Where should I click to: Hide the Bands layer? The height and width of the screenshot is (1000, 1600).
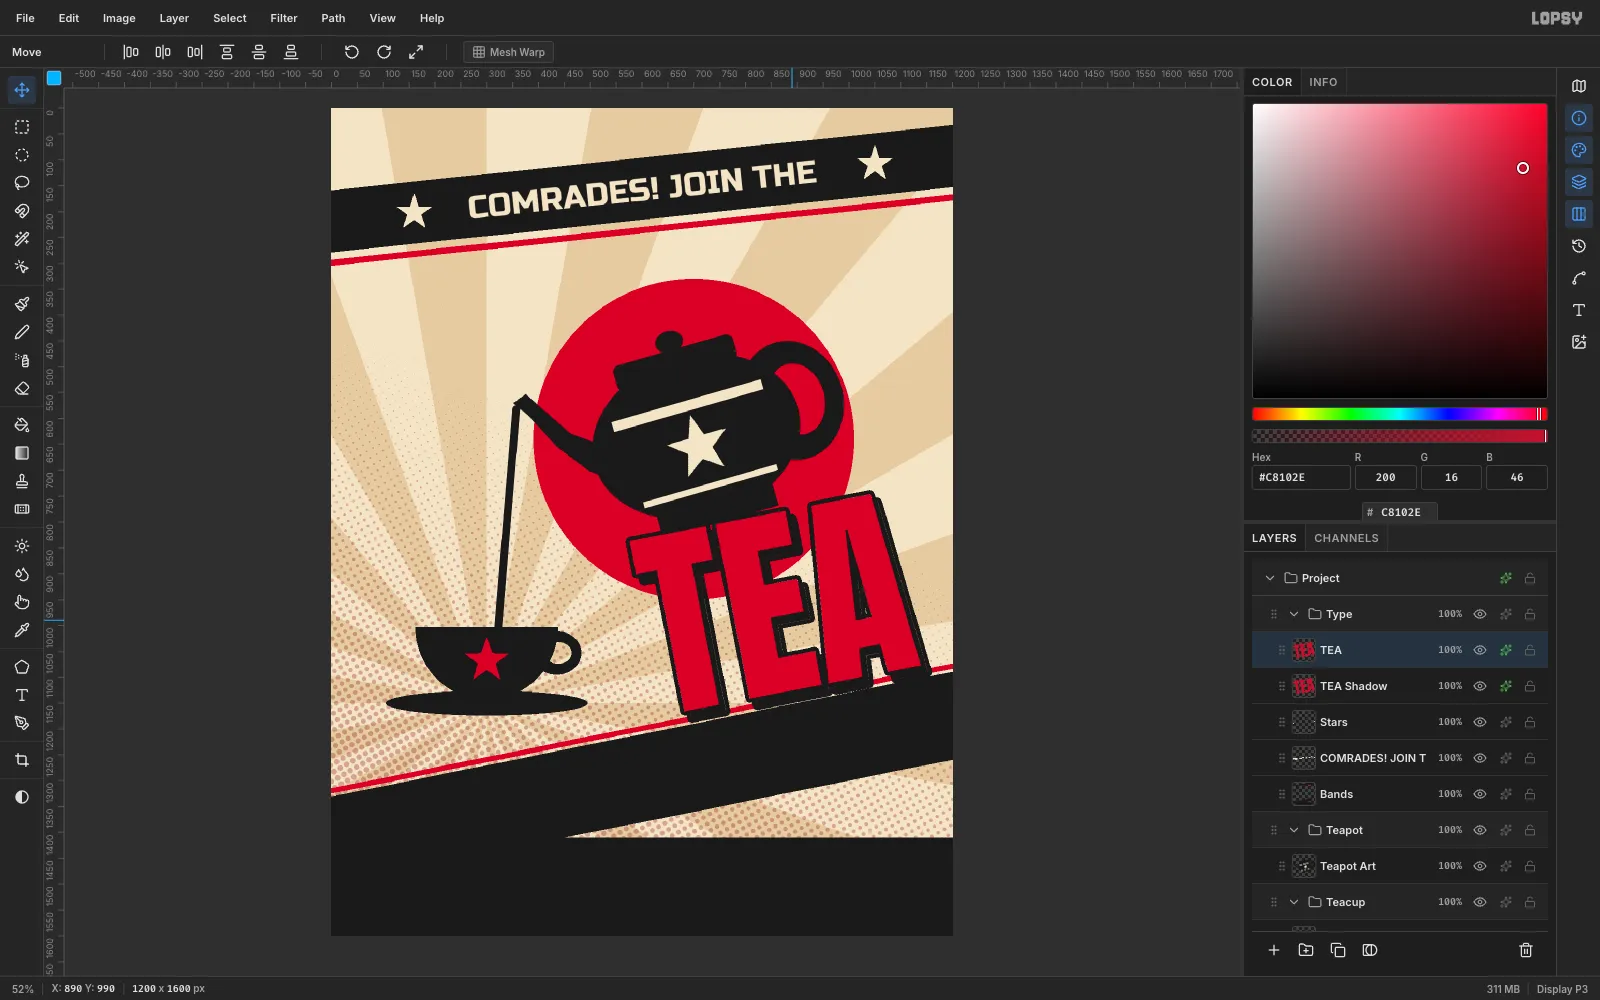pyautogui.click(x=1480, y=794)
